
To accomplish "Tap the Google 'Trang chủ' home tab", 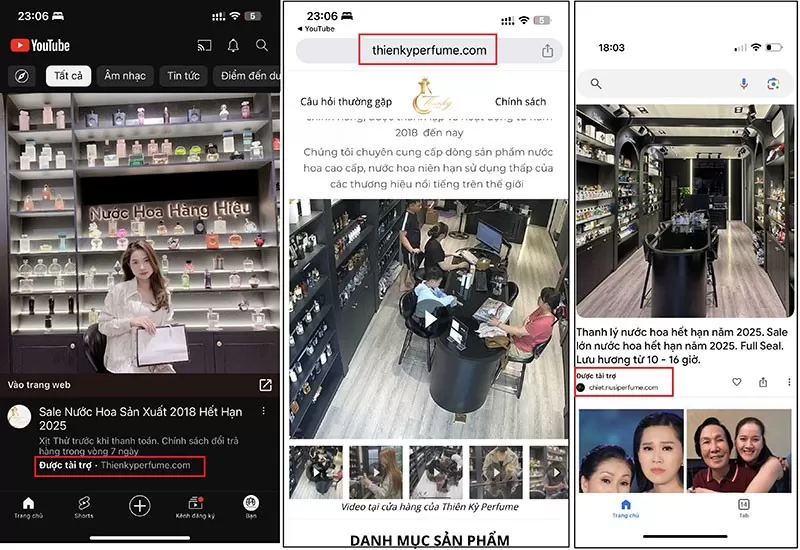I will (x=626, y=509).
